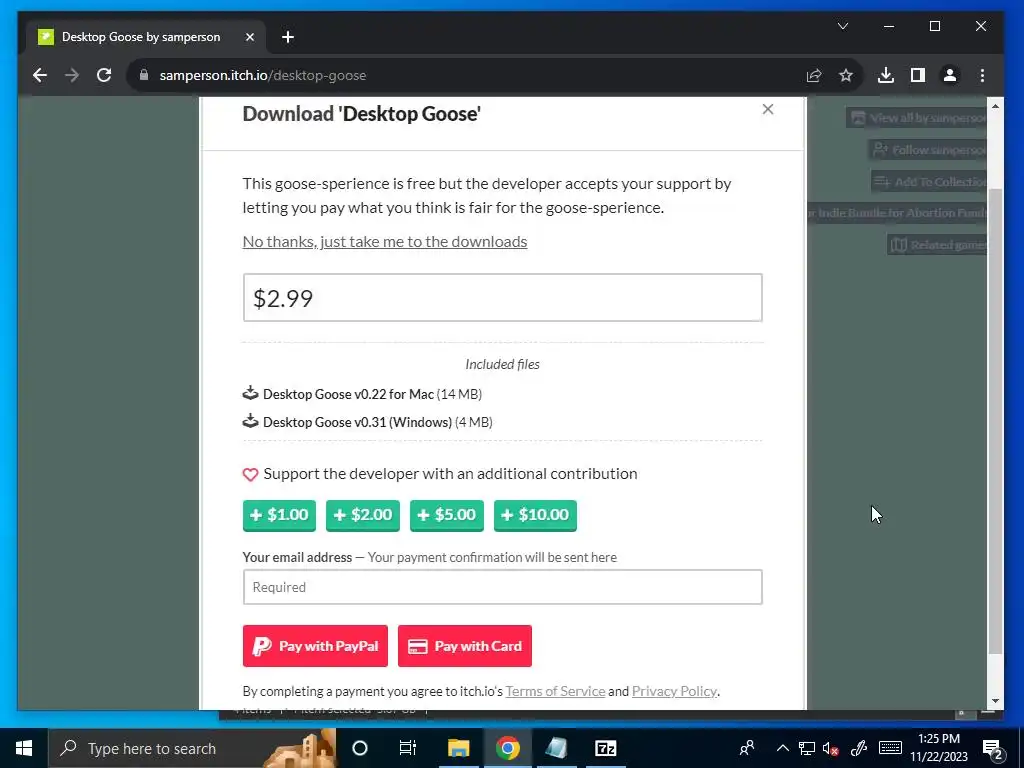Click the $2.99 price input field
Viewport: 1024px width, 768px height.
tap(502, 298)
